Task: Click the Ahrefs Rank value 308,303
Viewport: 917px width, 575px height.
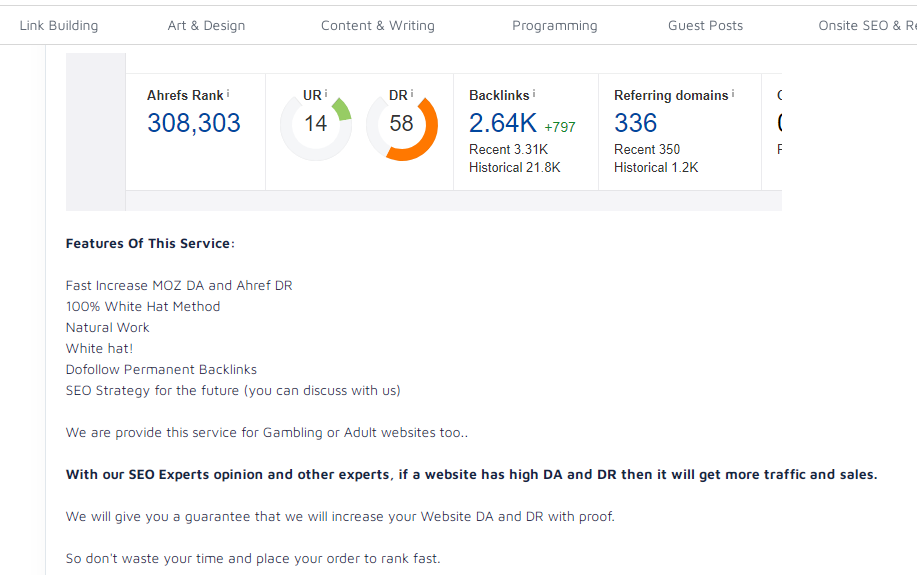Action: [x=194, y=123]
